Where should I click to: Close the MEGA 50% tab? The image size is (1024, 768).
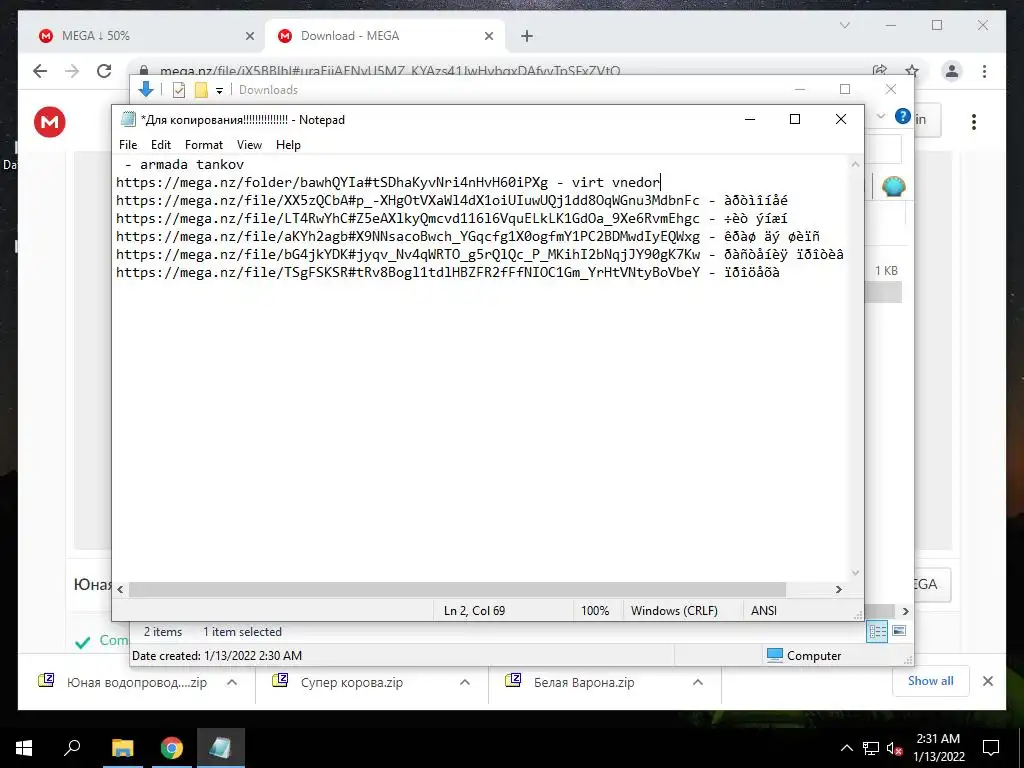click(249, 36)
